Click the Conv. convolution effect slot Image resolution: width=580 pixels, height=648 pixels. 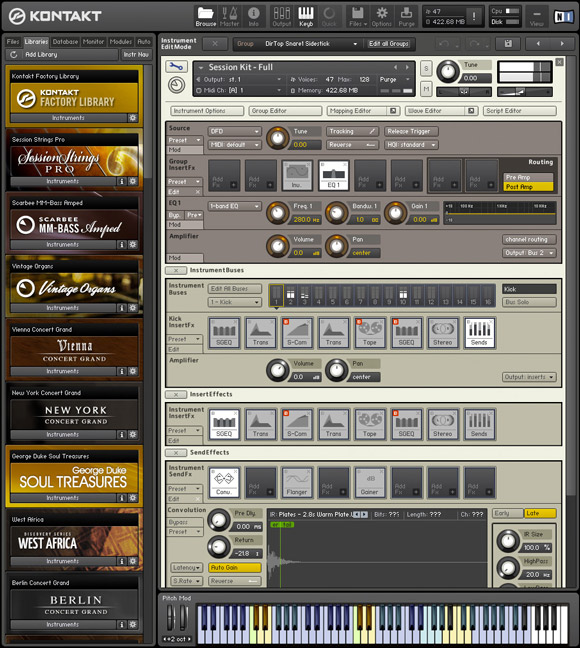pos(224,482)
